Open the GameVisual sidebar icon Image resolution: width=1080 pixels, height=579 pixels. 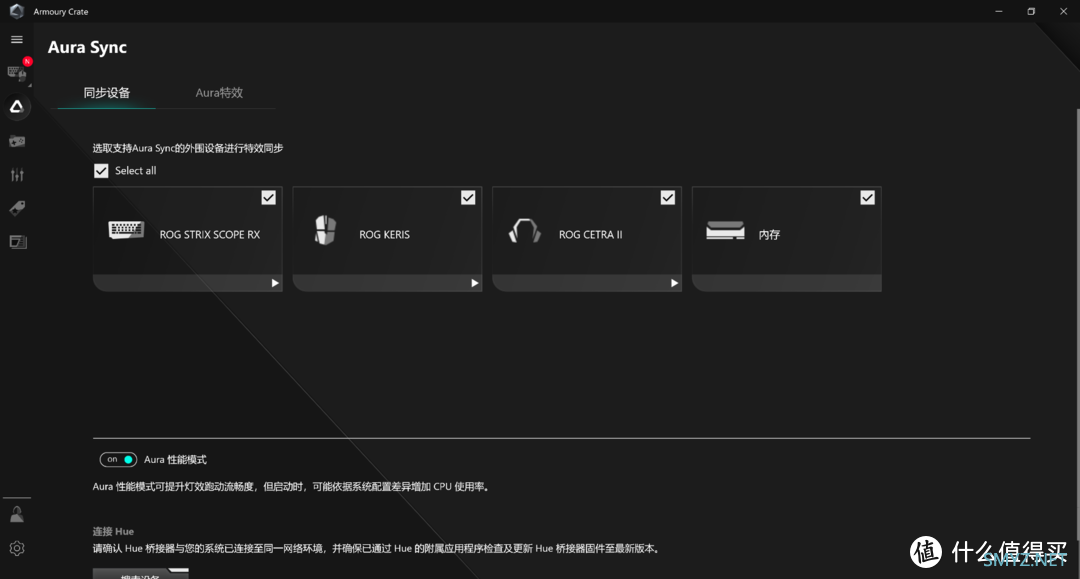click(17, 141)
